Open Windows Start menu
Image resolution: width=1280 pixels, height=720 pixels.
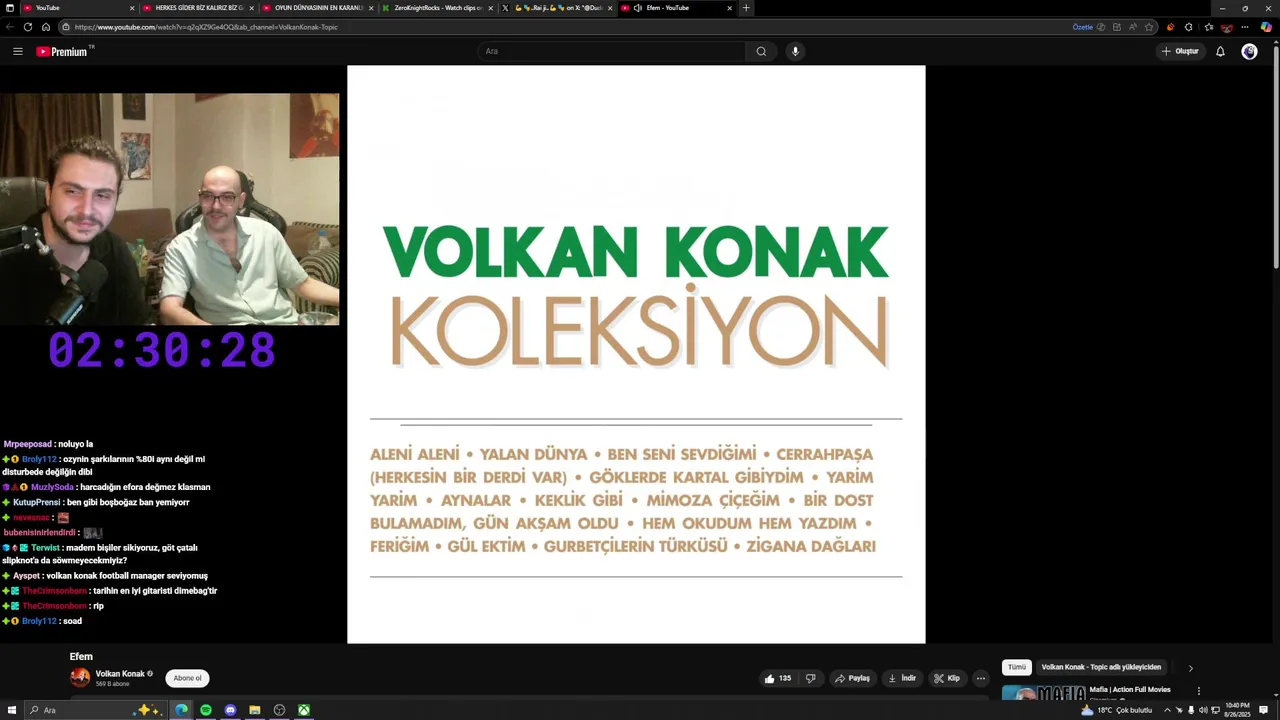(x=12, y=710)
